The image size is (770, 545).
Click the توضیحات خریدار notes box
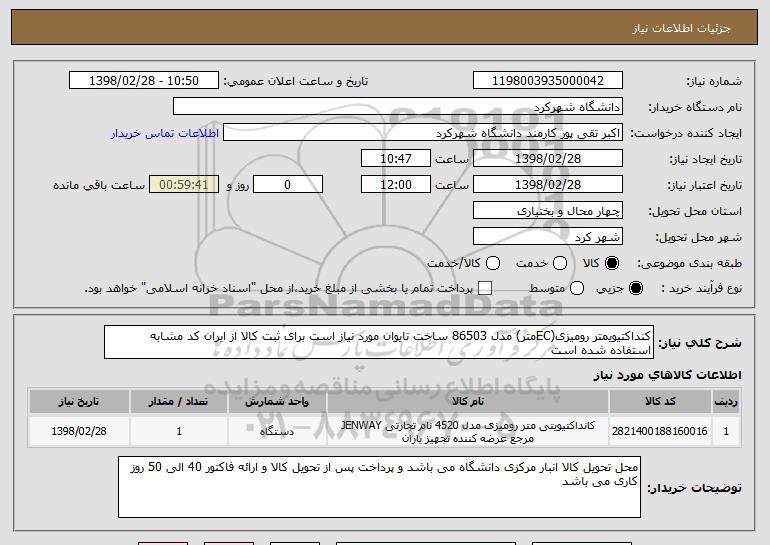pyautogui.click(x=379, y=487)
